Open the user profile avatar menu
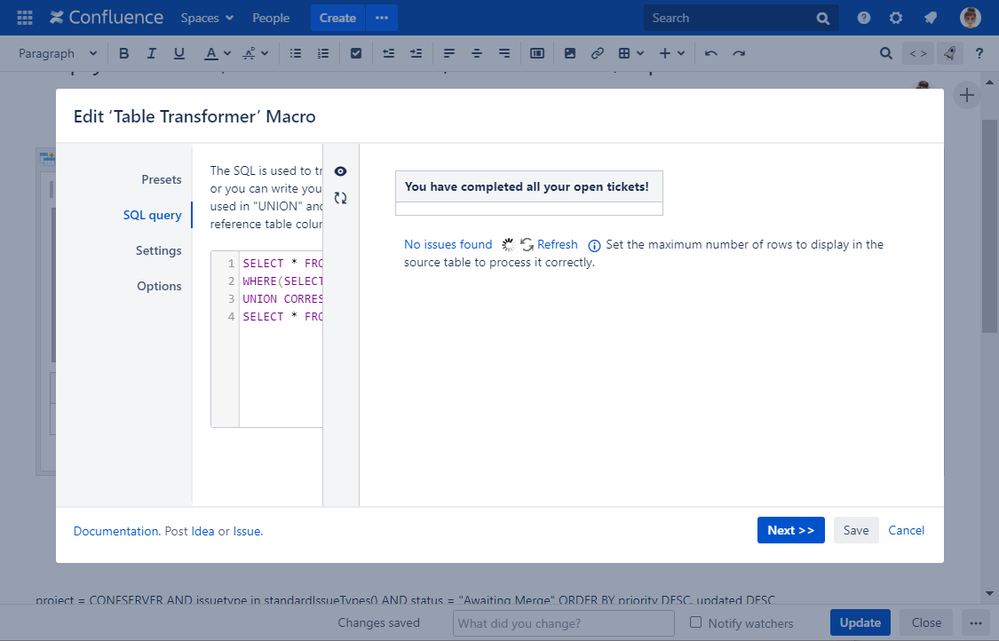This screenshot has height=641, width=999. point(970,18)
